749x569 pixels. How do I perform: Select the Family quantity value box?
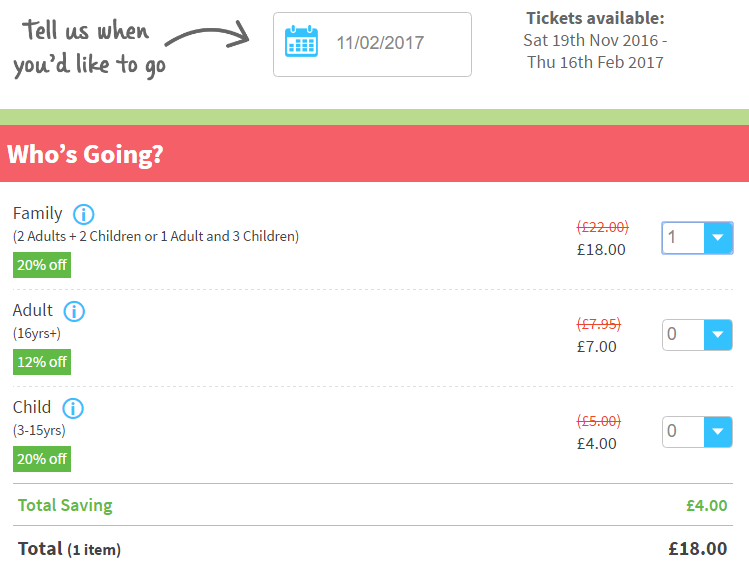pyautogui.click(x=683, y=237)
